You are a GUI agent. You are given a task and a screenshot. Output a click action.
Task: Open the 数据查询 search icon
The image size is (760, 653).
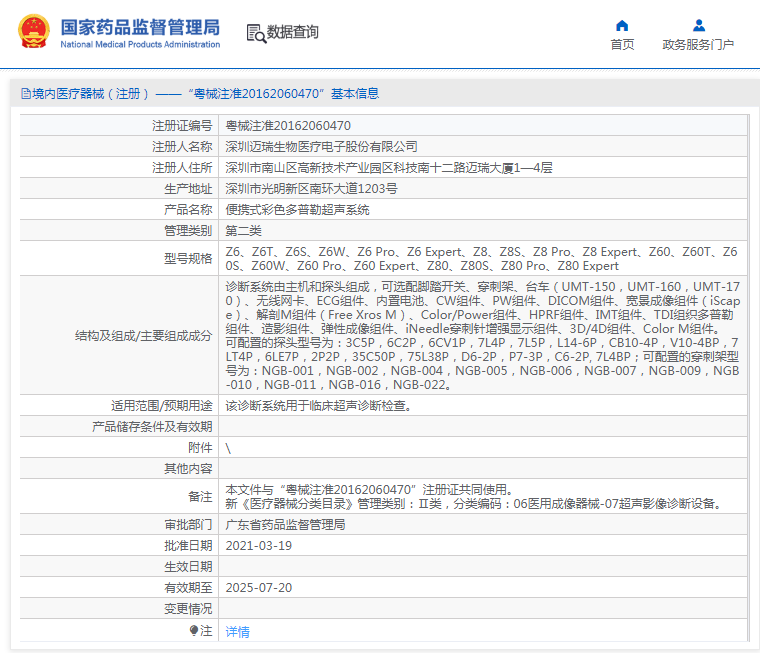(256, 33)
